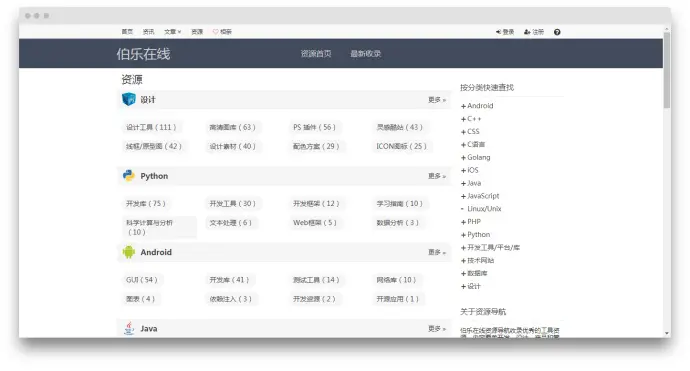Expand the Java category in sidebar
The width and height of the screenshot is (690, 371).
(471, 183)
